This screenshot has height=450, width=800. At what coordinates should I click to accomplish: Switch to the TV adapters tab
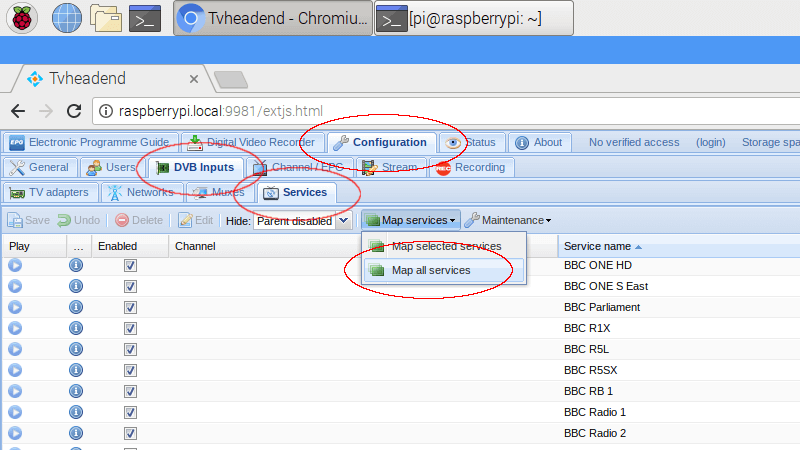click(x=50, y=192)
